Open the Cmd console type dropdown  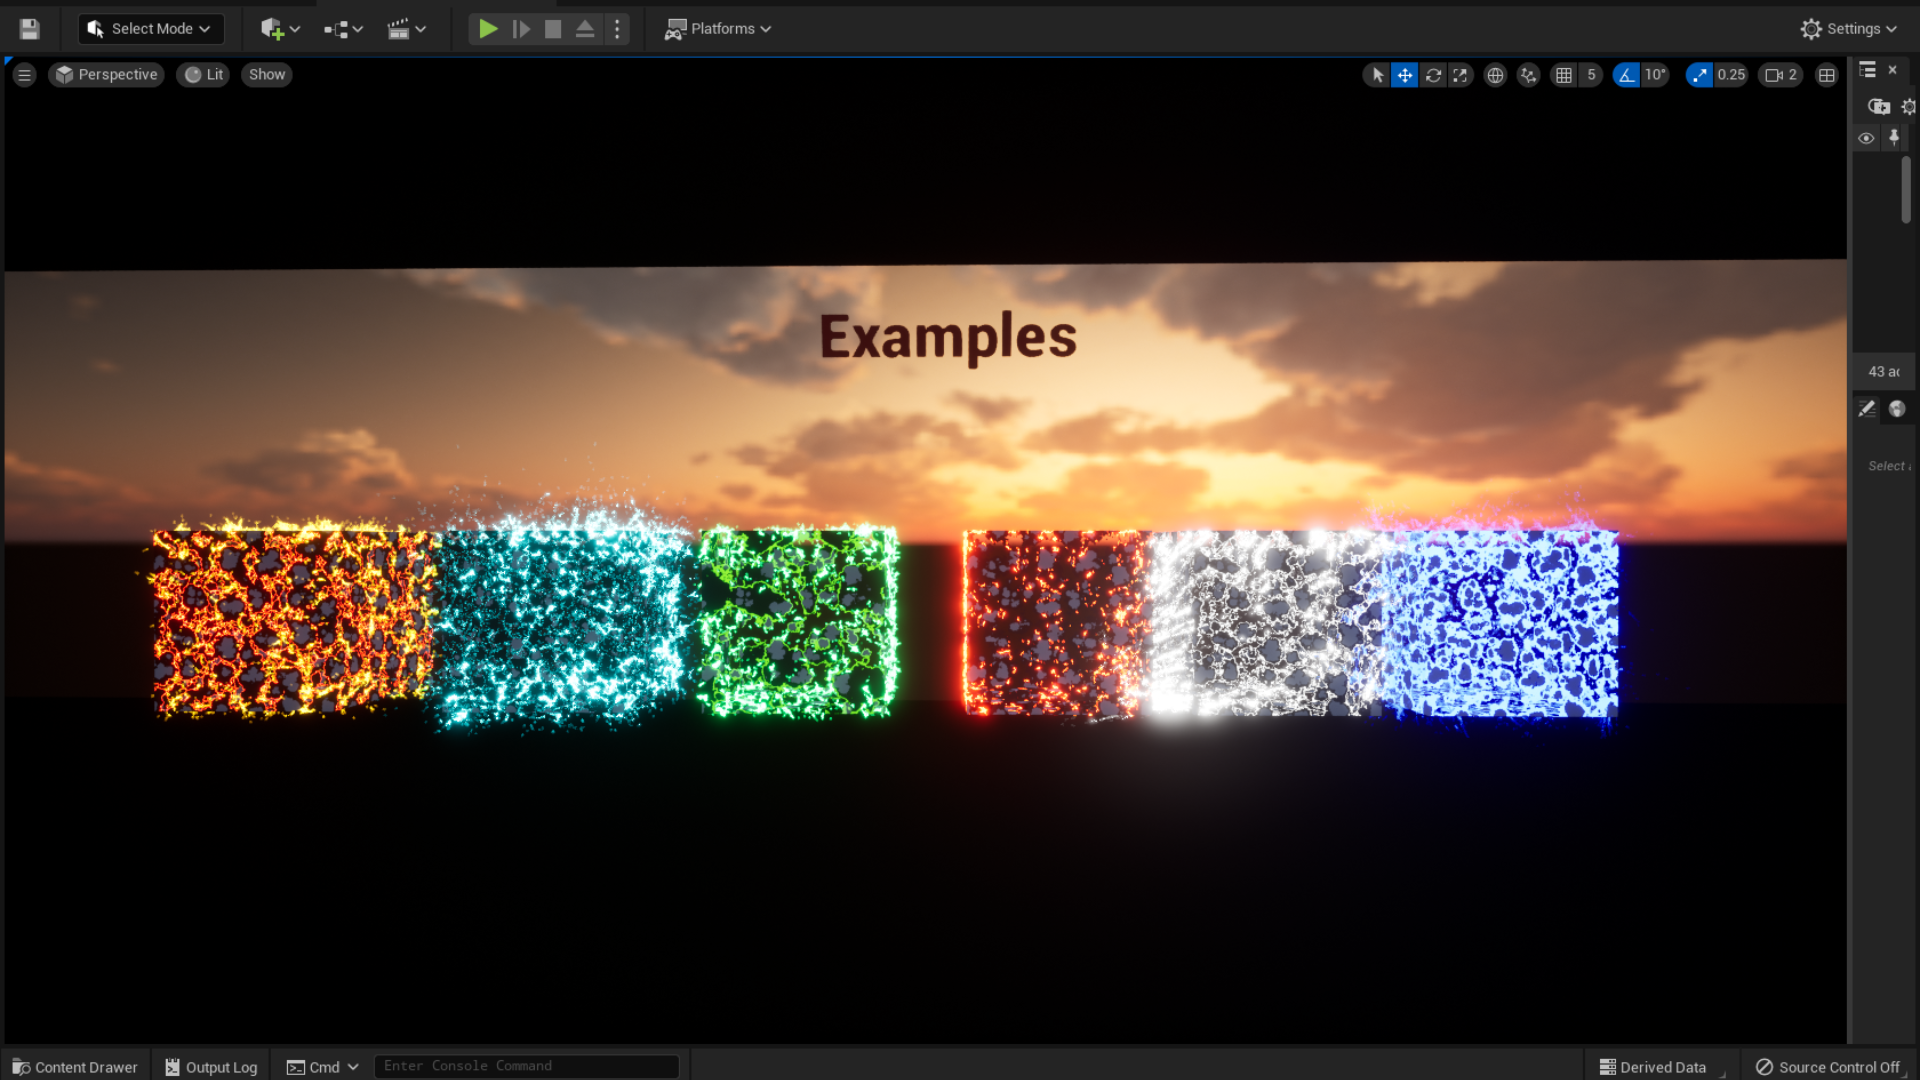pos(322,1067)
